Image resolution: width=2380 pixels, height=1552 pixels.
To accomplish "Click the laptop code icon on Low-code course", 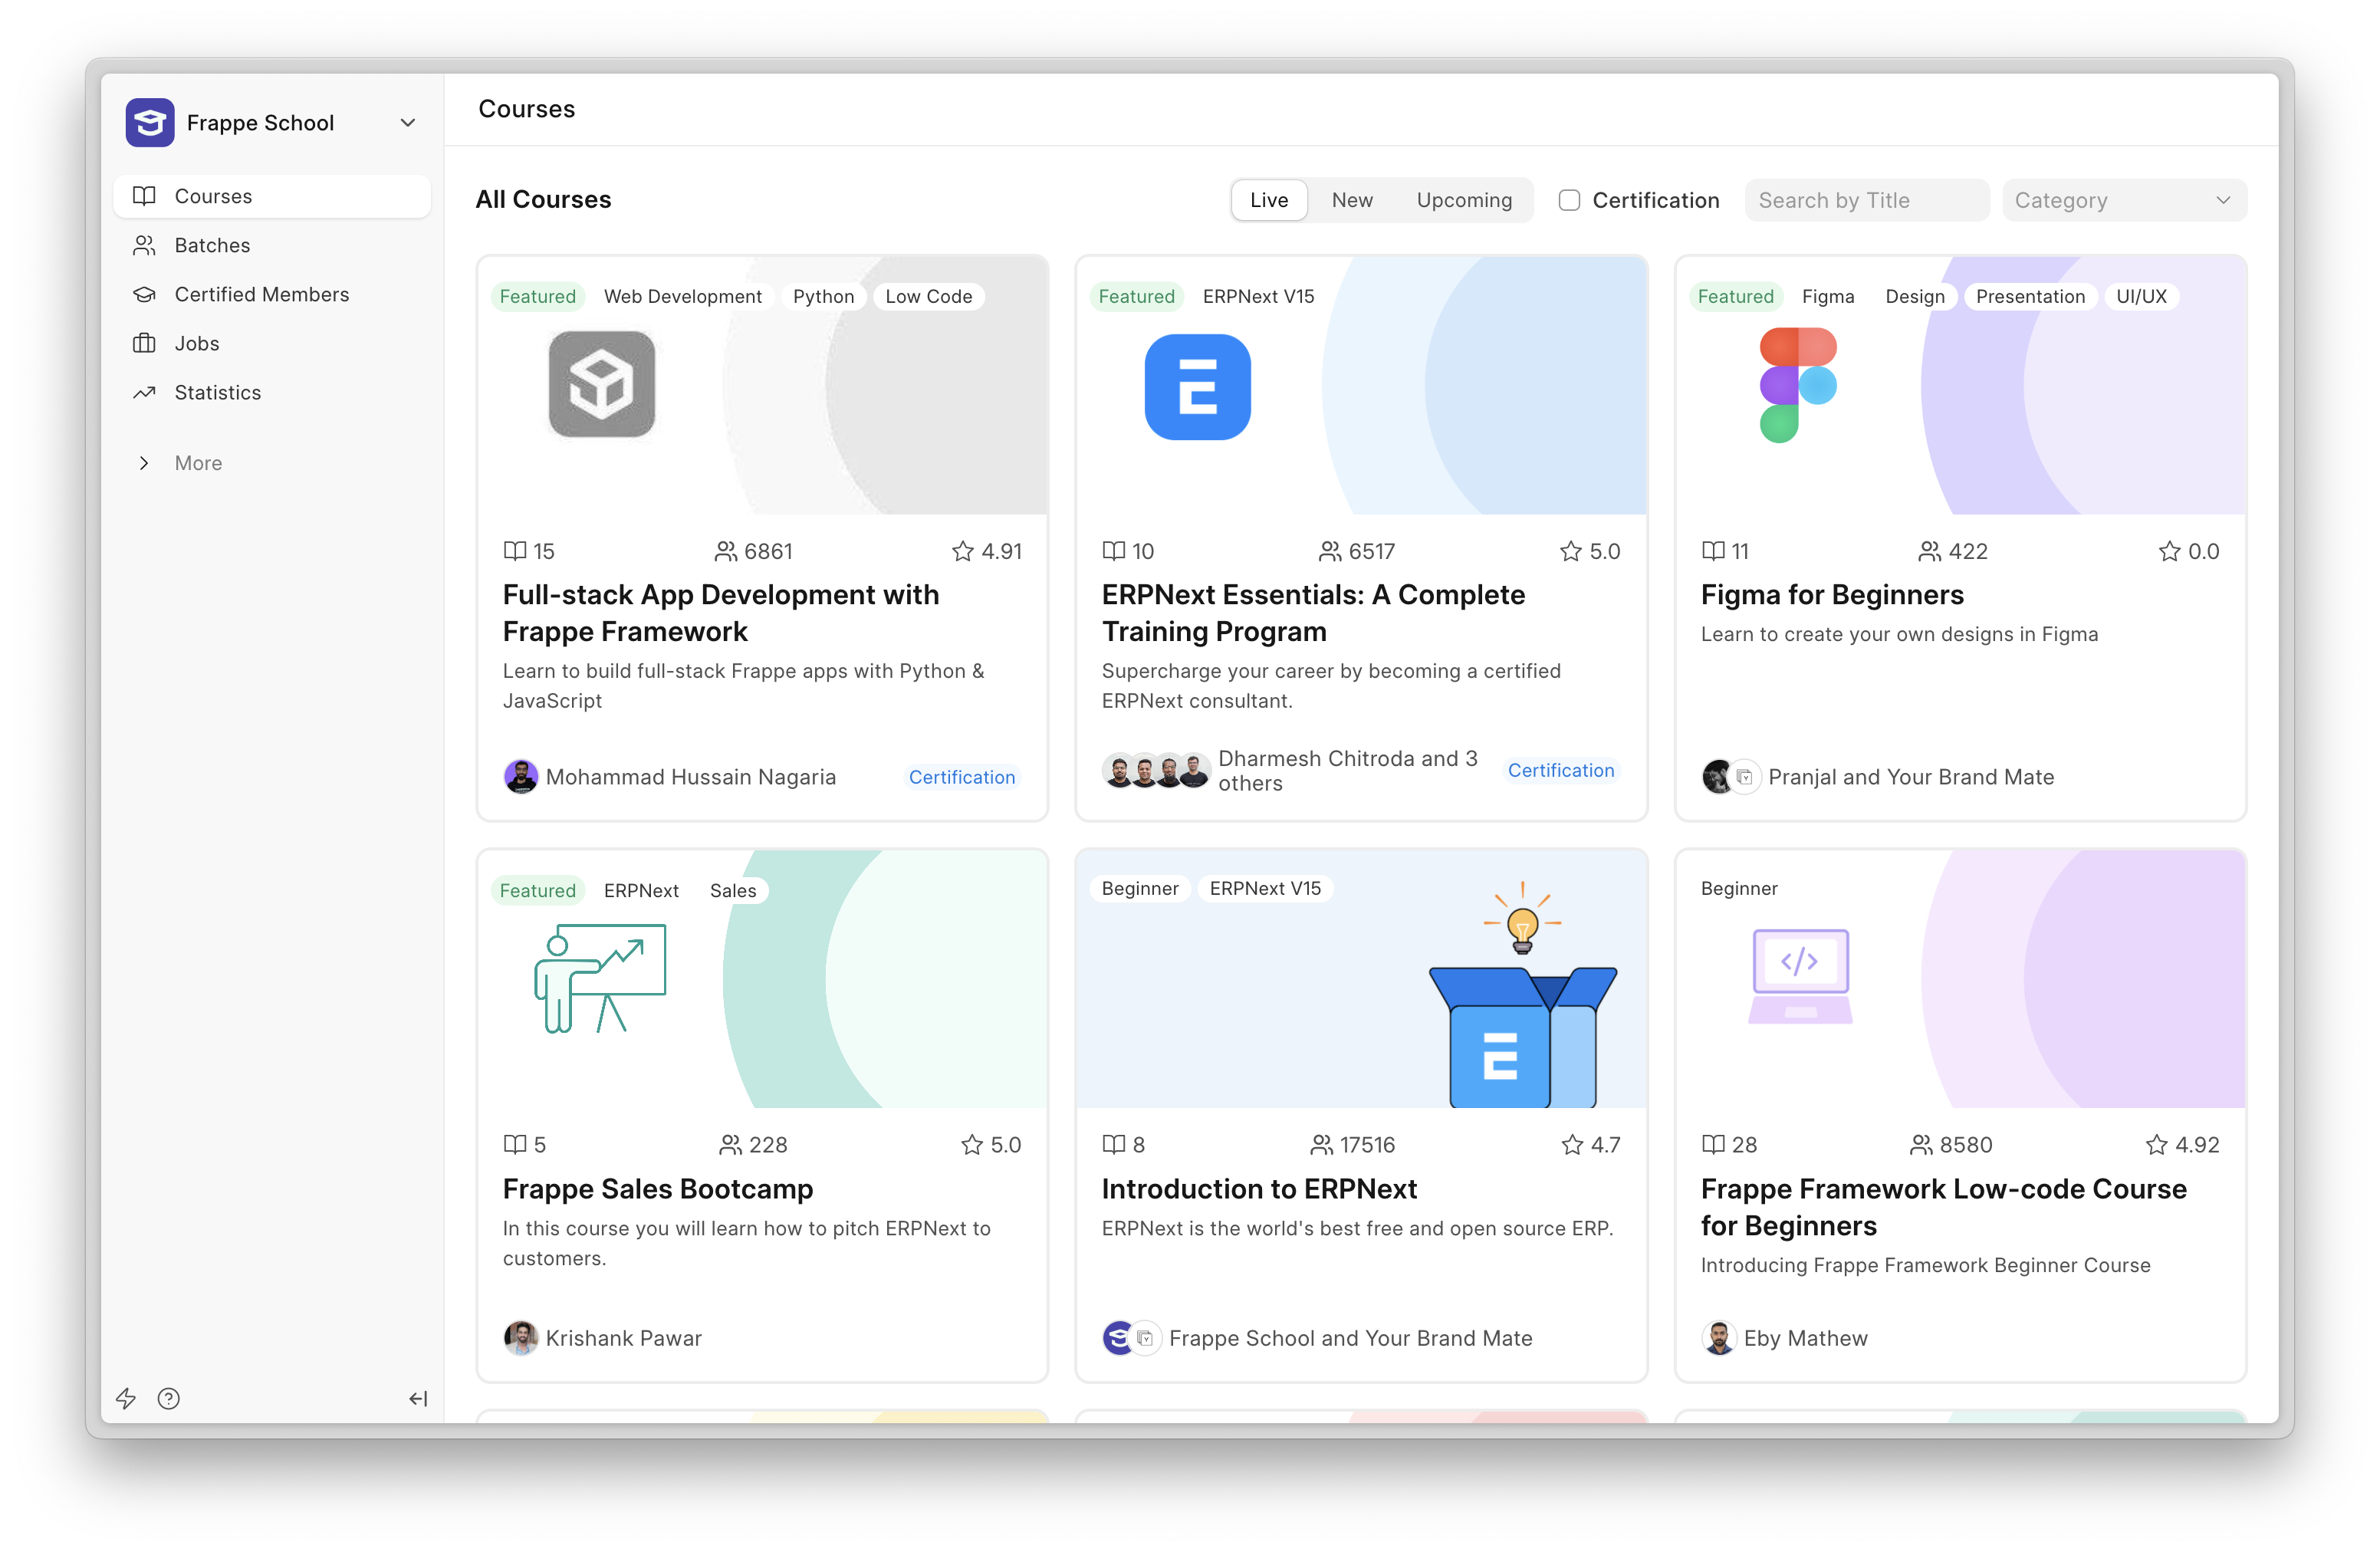I will [x=1800, y=976].
